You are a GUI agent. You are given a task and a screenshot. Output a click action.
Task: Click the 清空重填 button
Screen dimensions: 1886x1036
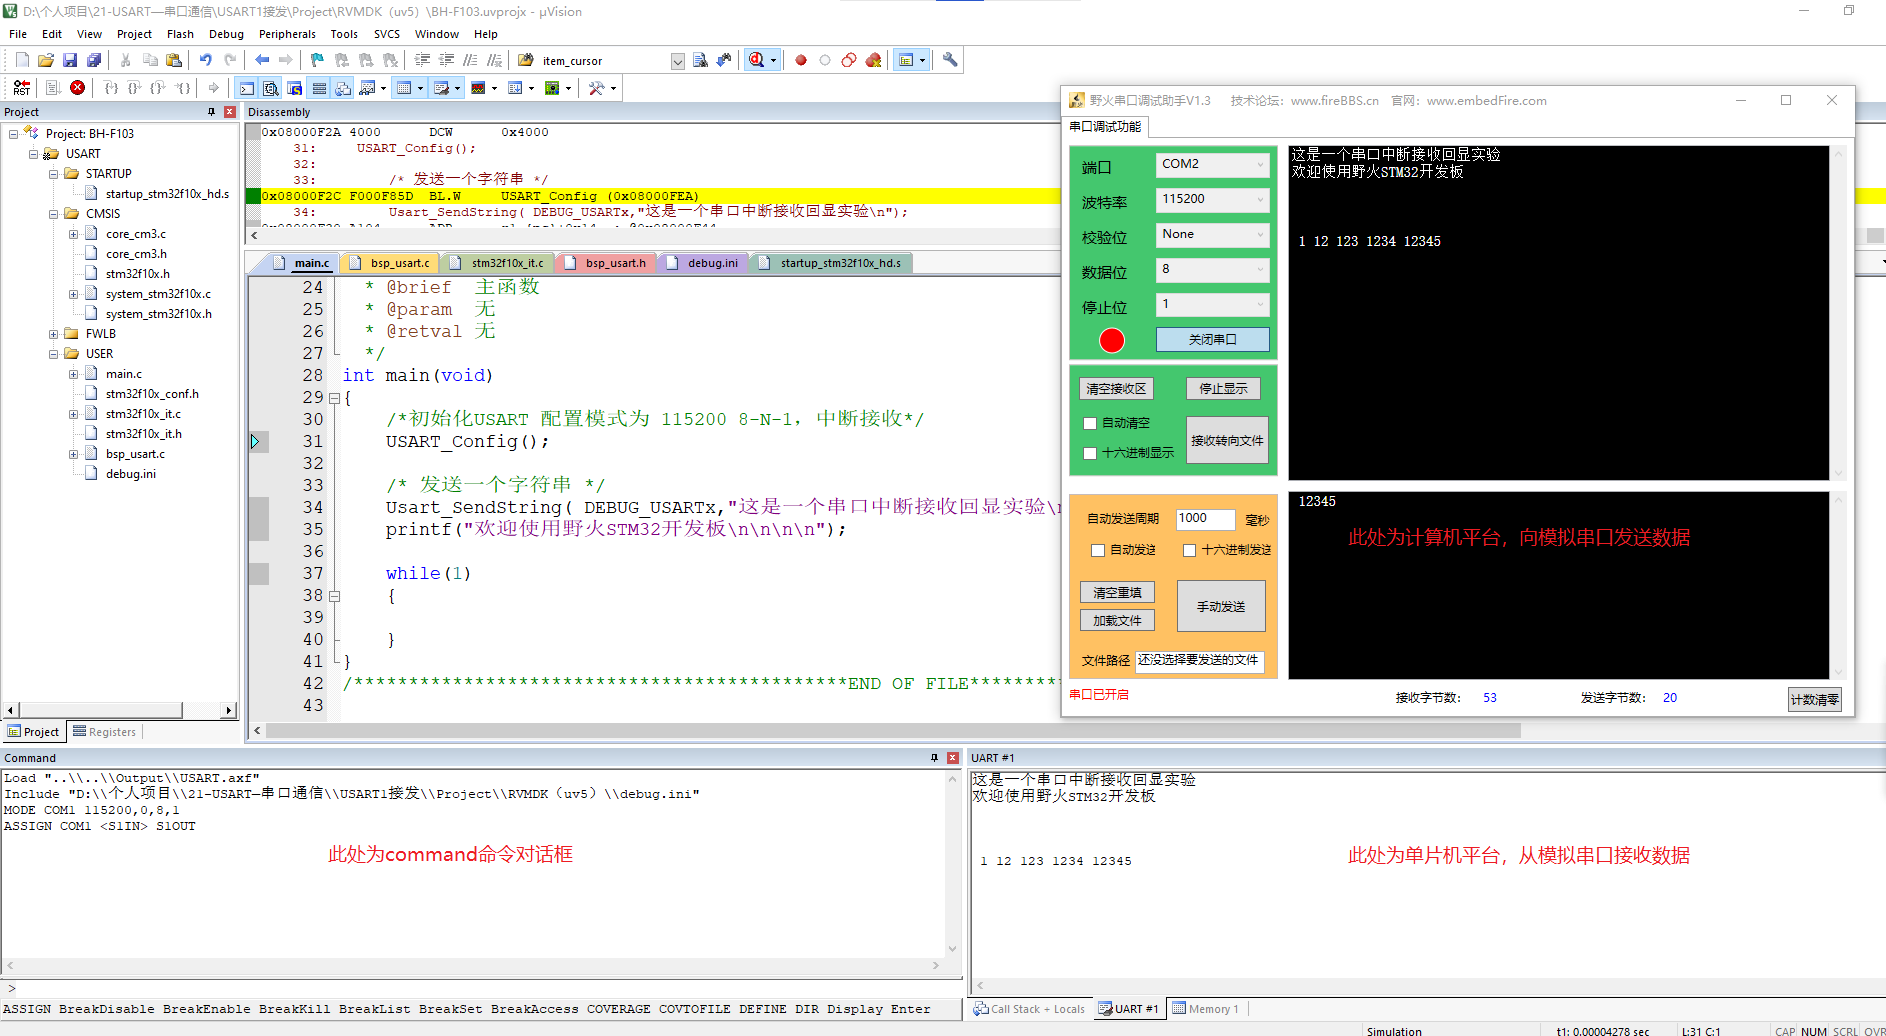1117,593
